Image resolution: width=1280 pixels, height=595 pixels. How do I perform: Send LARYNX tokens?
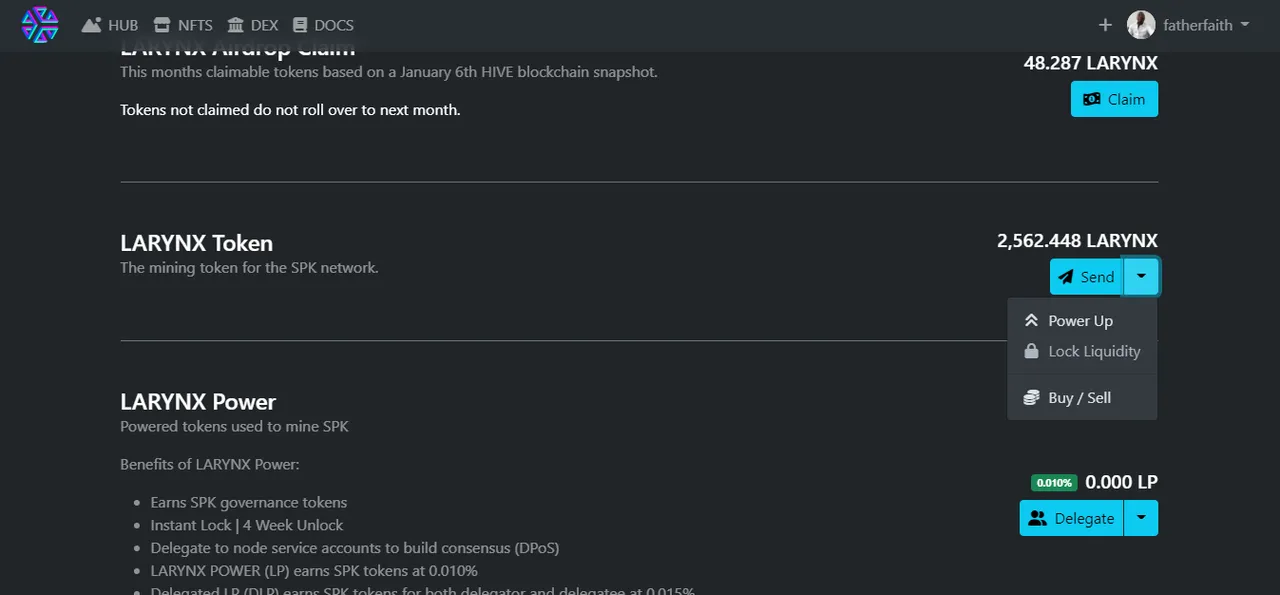(x=1086, y=277)
